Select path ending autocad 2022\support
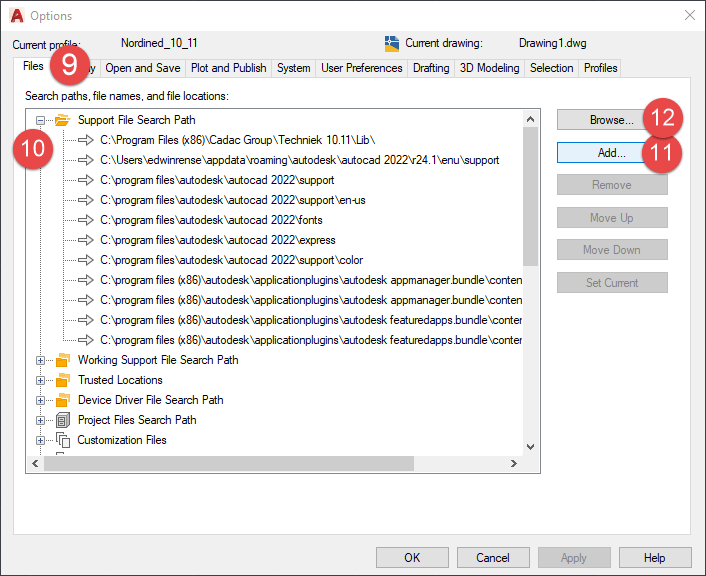 pos(217,180)
